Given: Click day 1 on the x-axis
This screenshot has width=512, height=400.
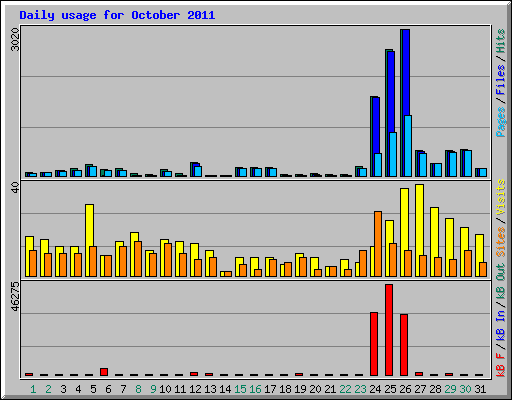Looking at the screenshot, I should tap(33, 389).
